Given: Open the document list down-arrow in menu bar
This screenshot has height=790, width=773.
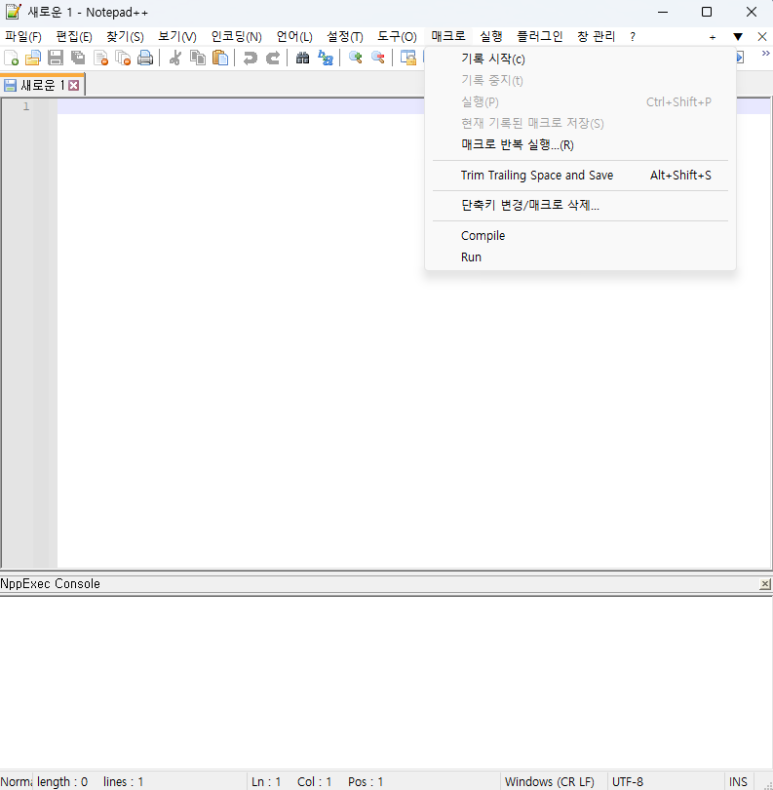Looking at the screenshot, I should tap(738, 37).
